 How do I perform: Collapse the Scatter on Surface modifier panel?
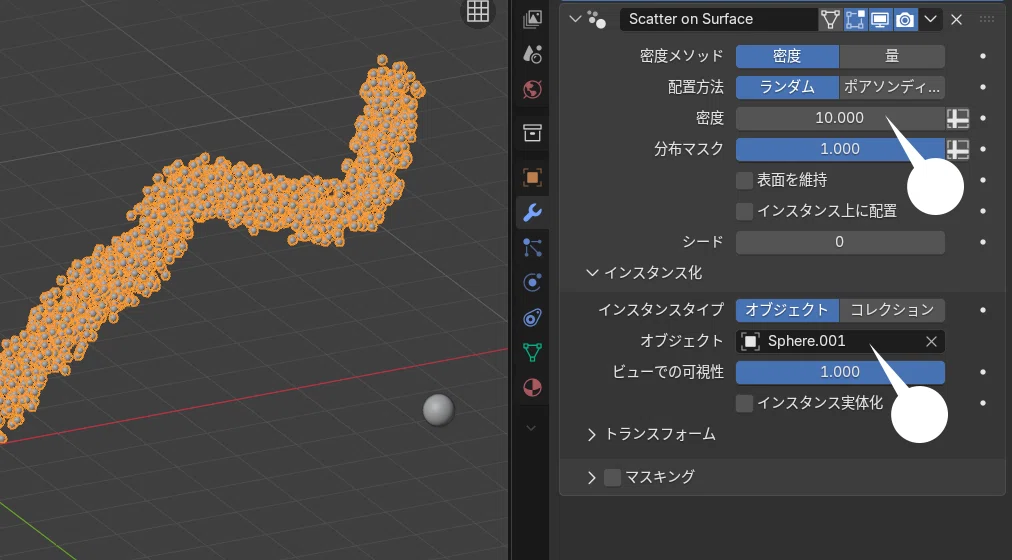pos(575,19)
